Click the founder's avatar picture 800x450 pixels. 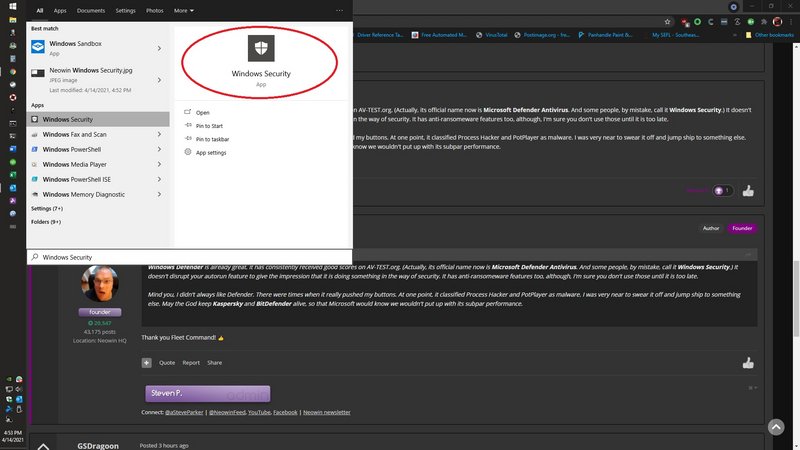[x=100, y=284]
